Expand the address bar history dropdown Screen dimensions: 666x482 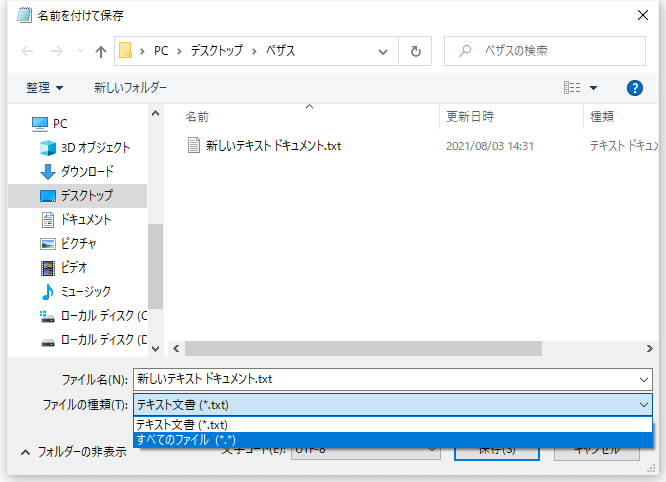coord(383,51)
